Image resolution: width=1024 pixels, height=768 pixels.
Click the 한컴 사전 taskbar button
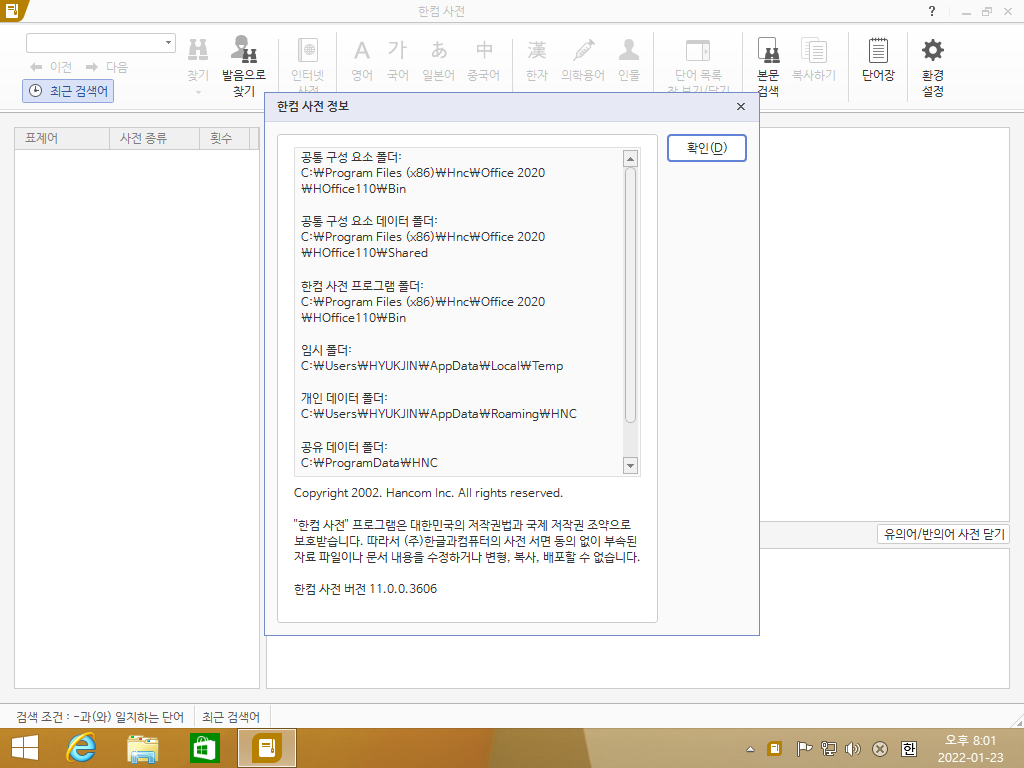point(266,748)
